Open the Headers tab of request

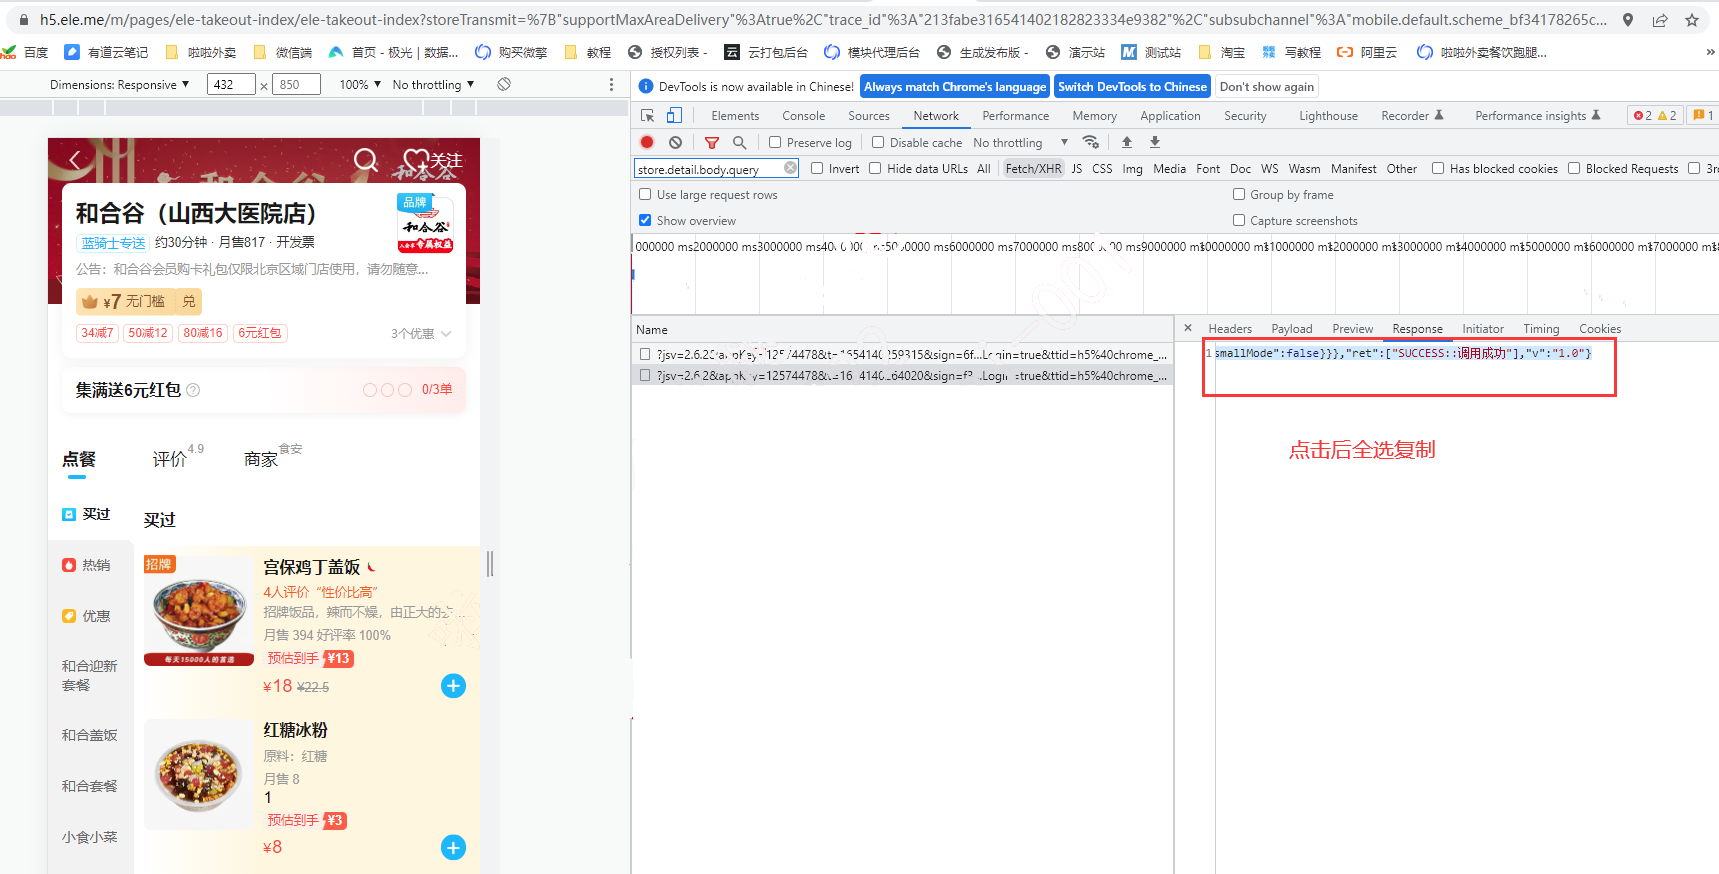(1229, 328)
